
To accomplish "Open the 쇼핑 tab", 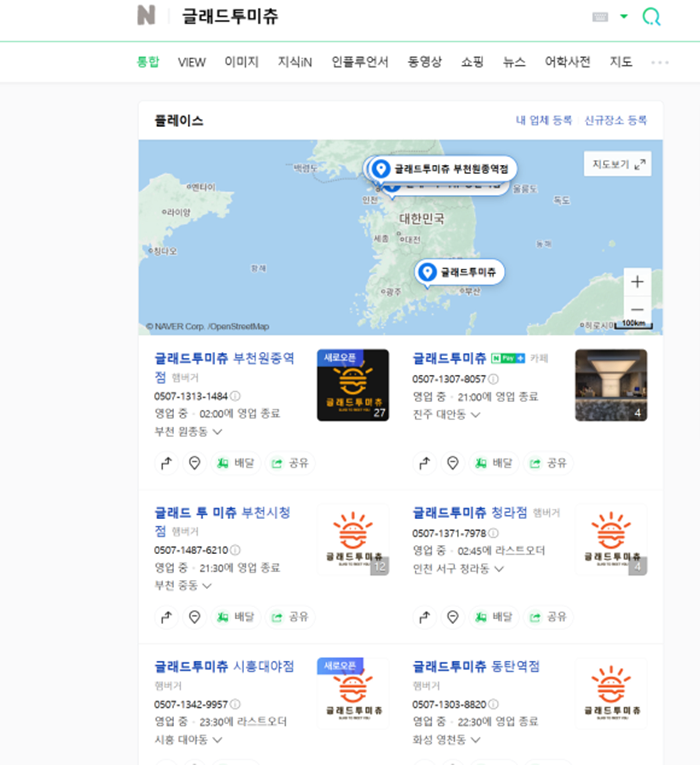I will pos(472,62).
